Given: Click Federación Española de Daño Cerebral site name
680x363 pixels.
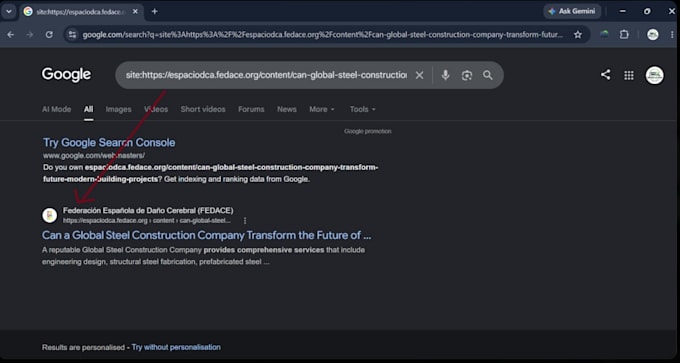Looking at the screenshot, I should (x=148, y=210).
